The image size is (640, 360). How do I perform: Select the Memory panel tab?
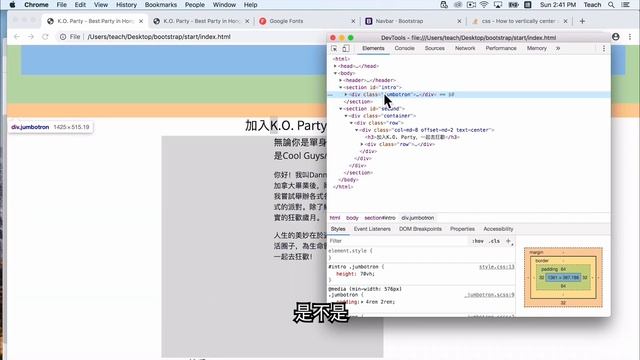point(536,48)
